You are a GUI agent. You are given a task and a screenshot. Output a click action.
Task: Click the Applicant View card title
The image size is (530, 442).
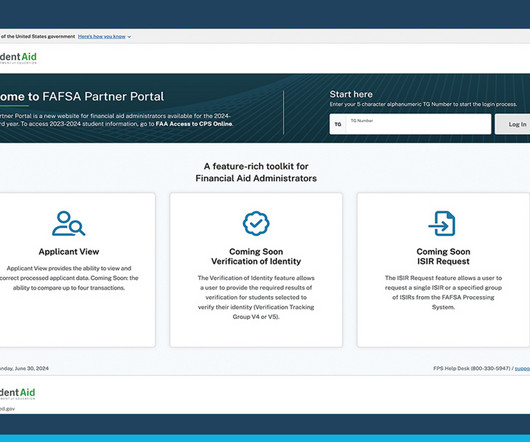(69, 252)
